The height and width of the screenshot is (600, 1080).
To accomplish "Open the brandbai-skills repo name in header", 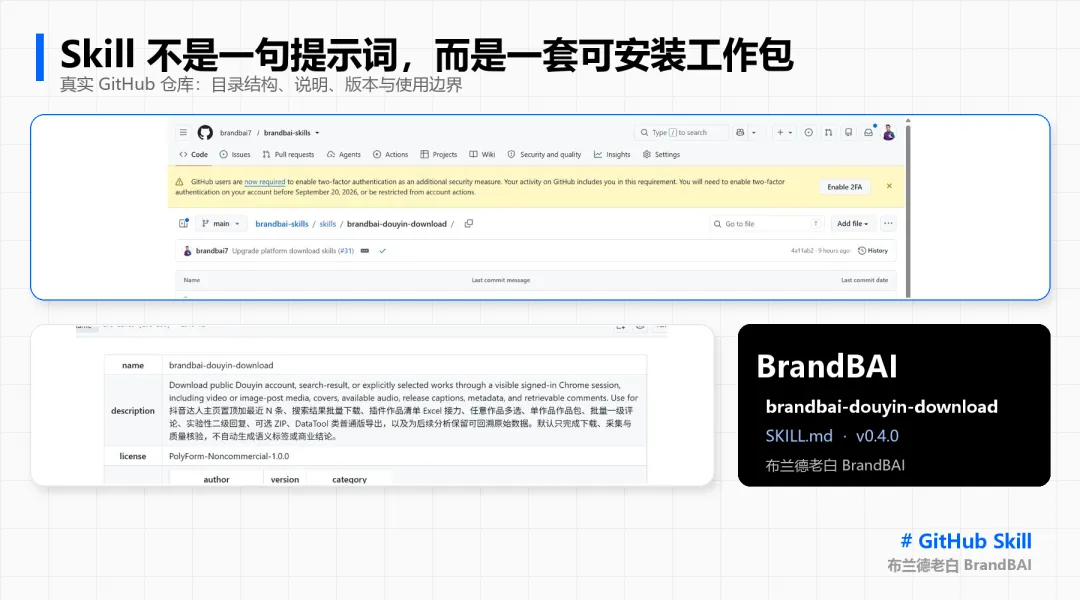I will [287, 133].
